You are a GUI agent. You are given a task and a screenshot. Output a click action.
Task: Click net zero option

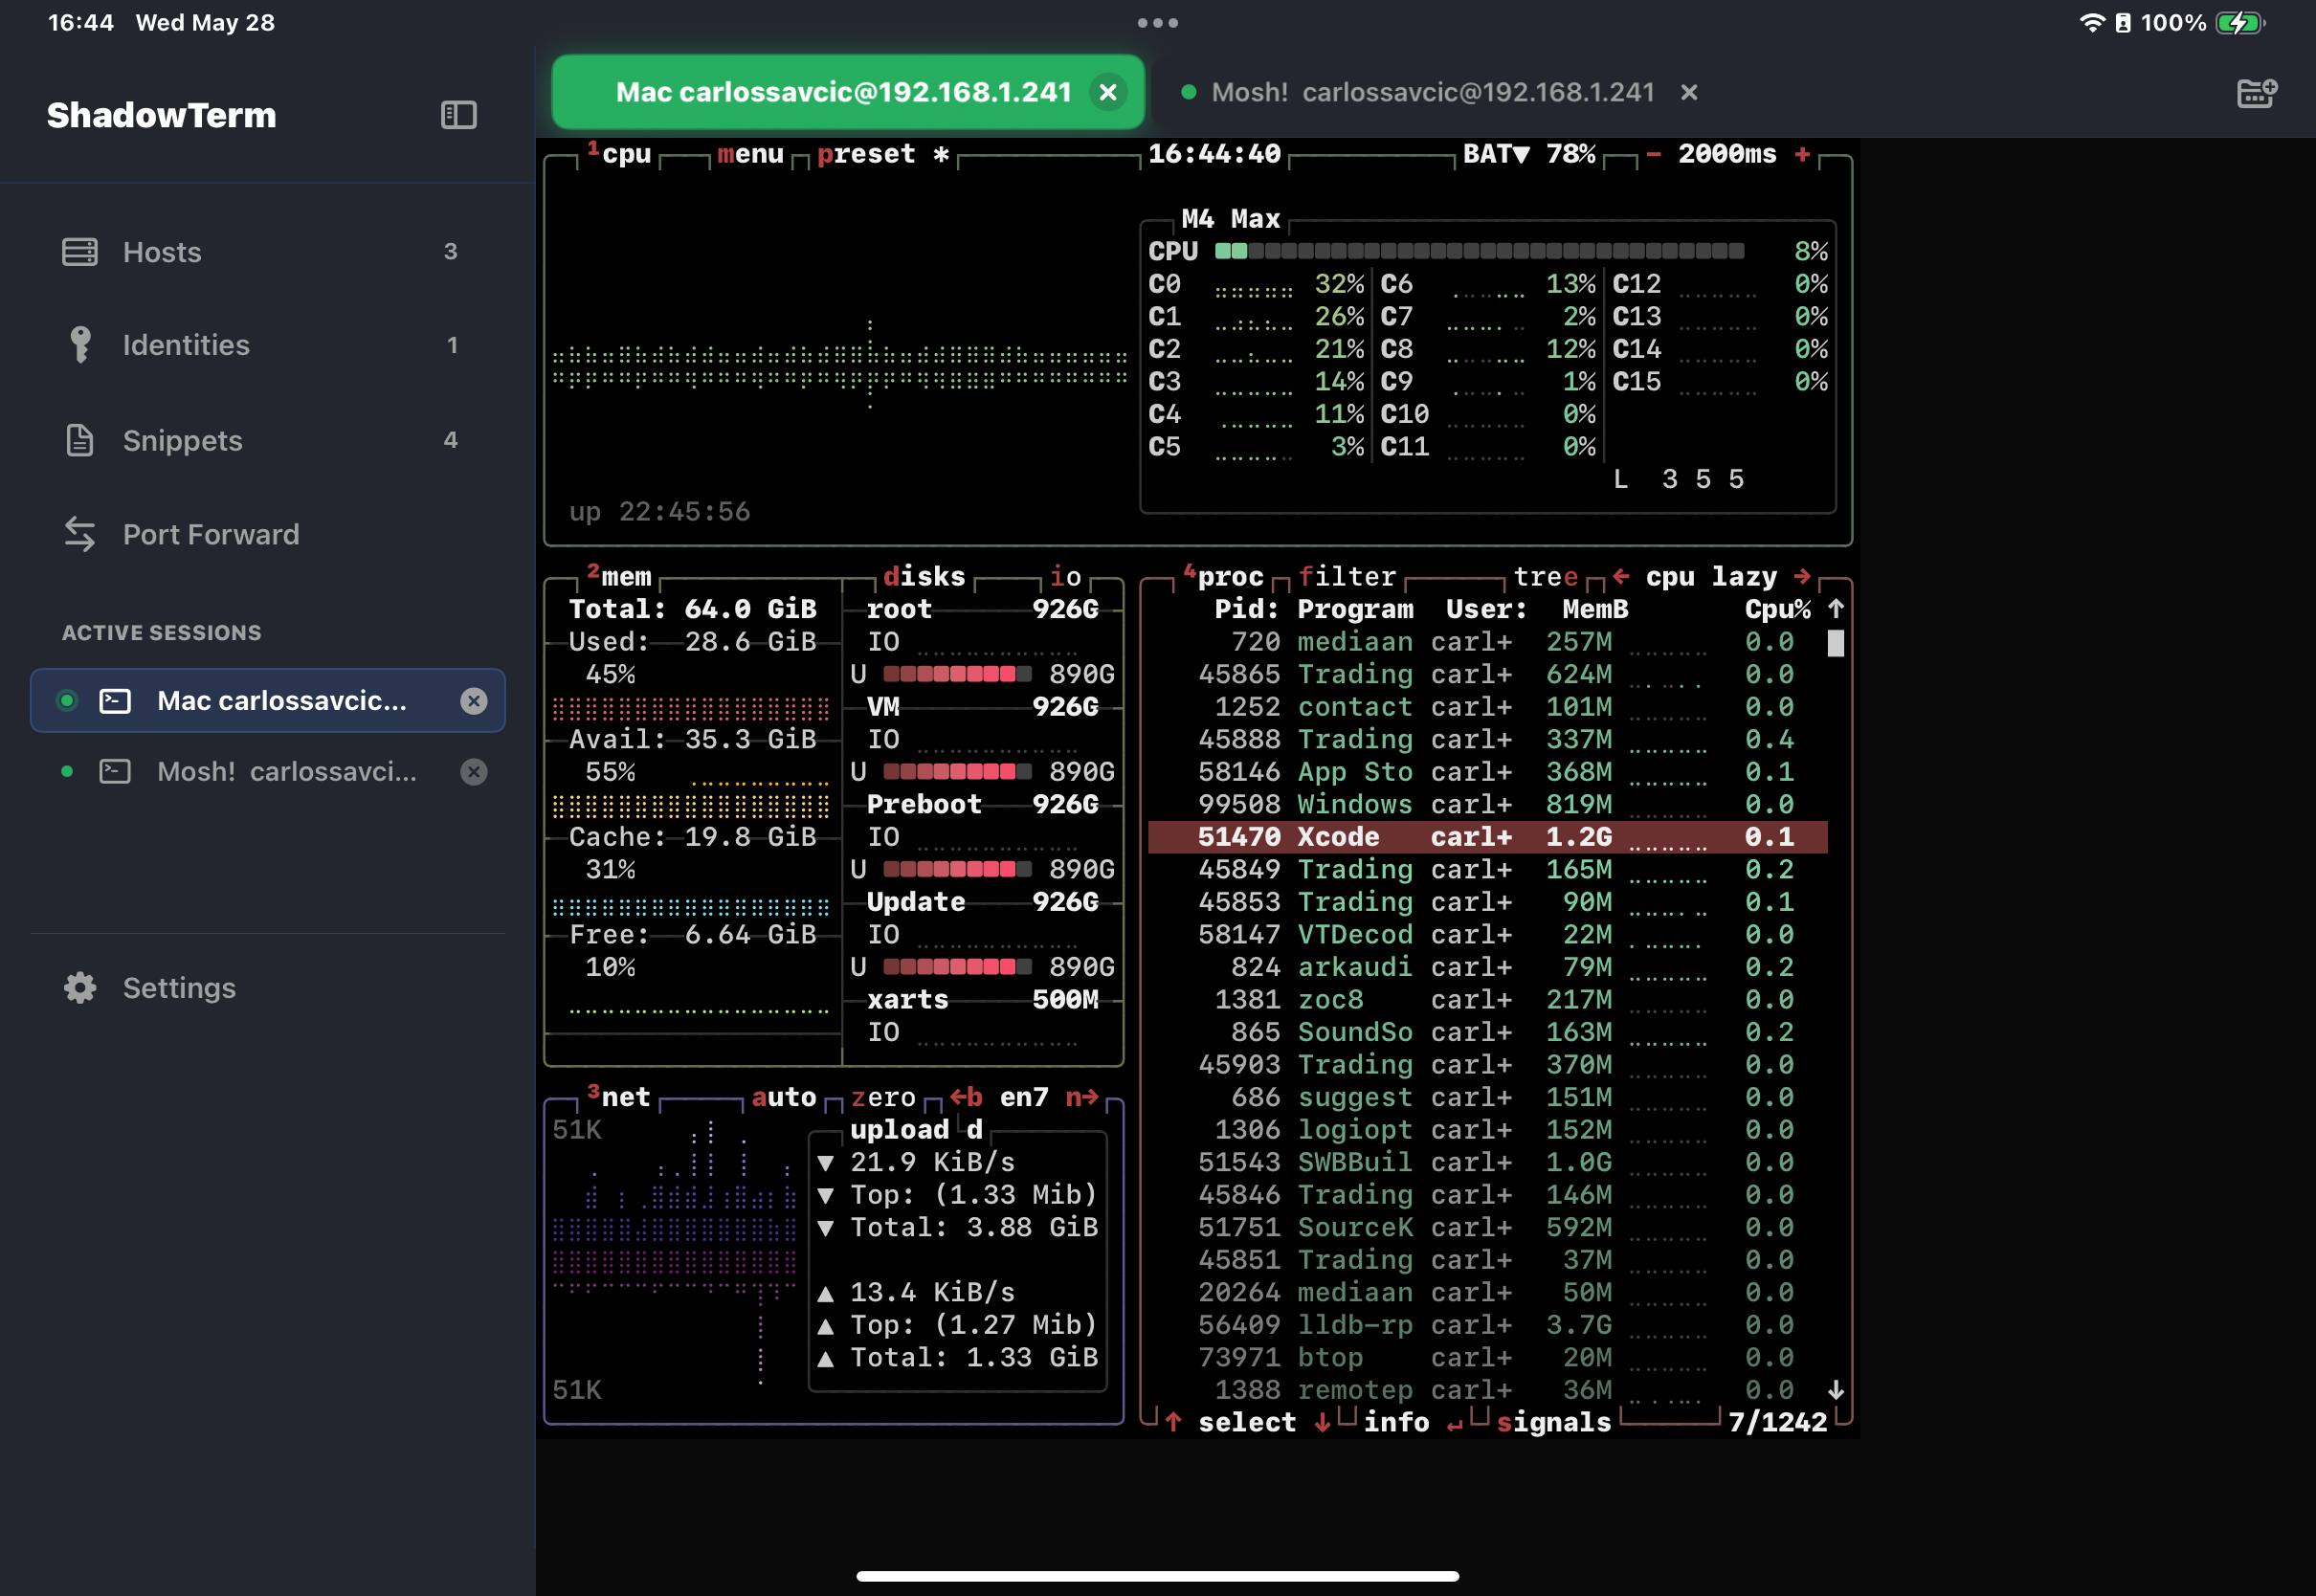(883, 1097)
